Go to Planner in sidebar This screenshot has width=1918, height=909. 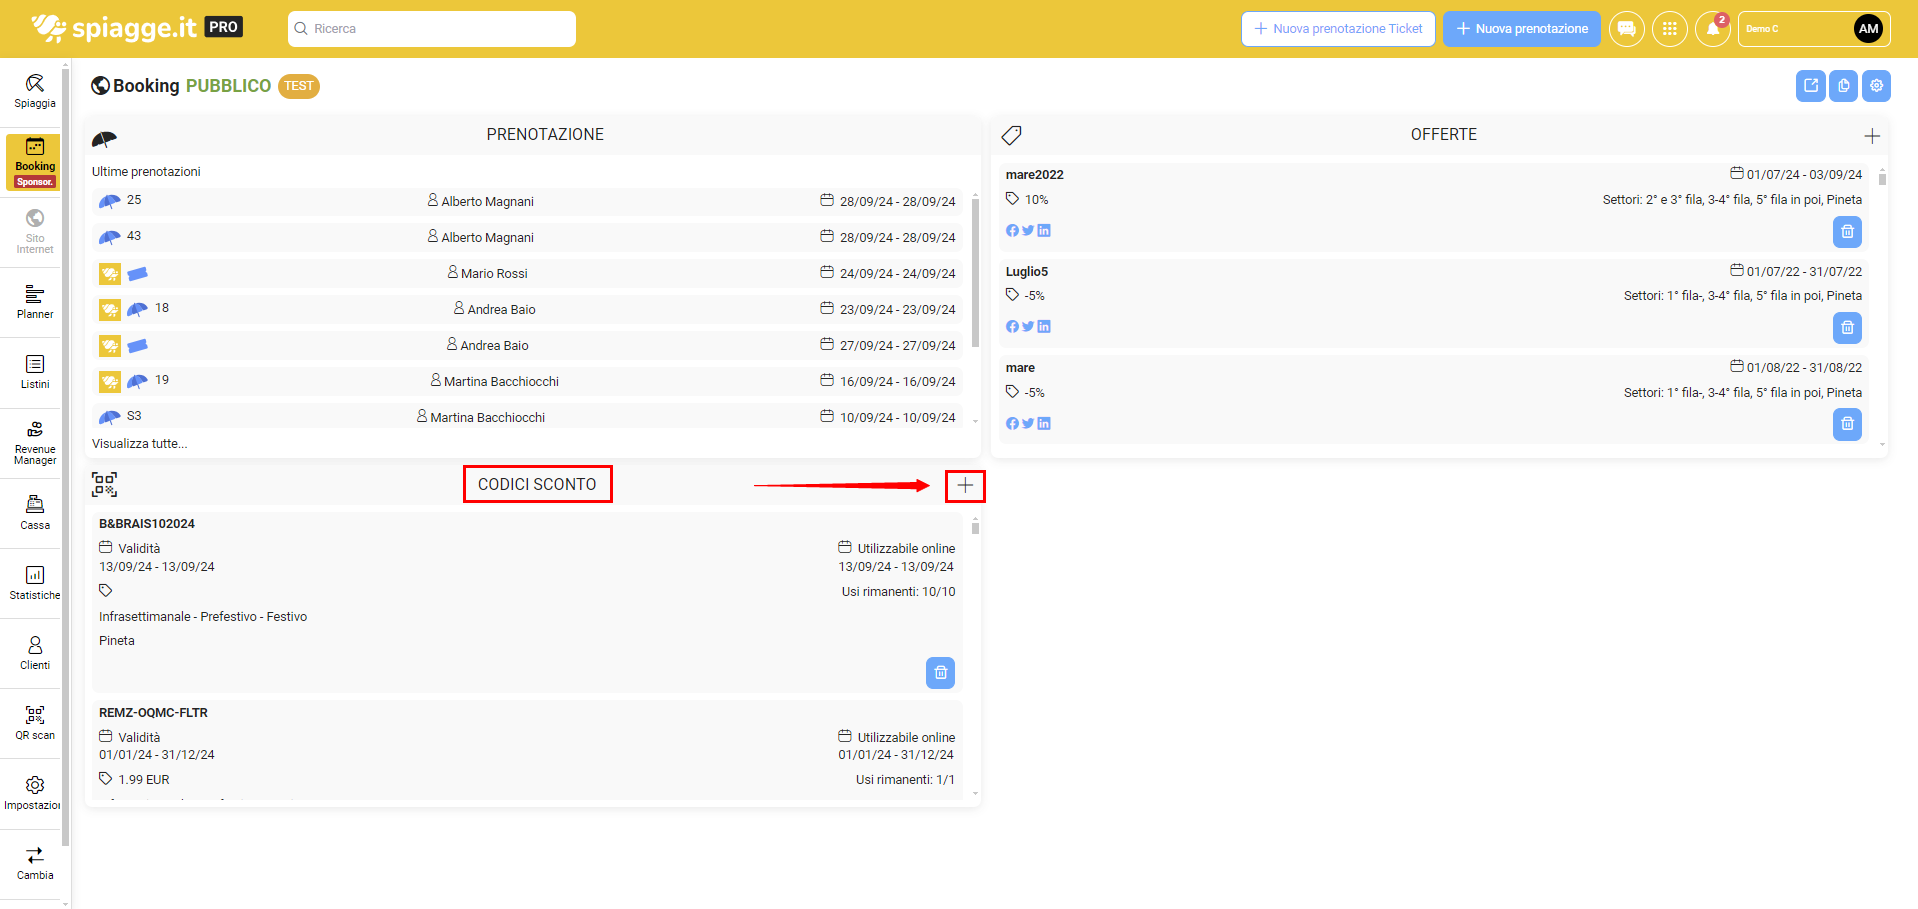click(x=35, y=302)
